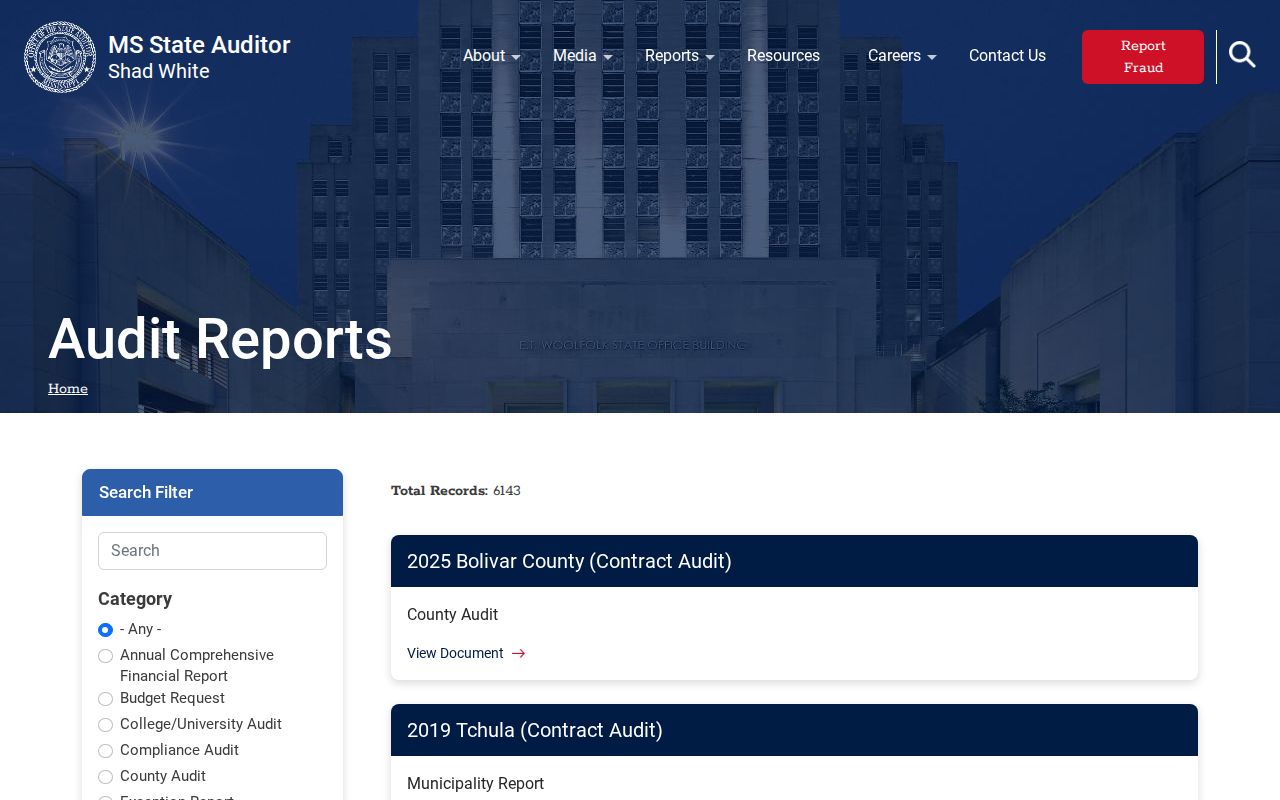The height and width of the screenshot is (800, 1280).
Task: Click the Audit Reports page title
Action: 220,339
